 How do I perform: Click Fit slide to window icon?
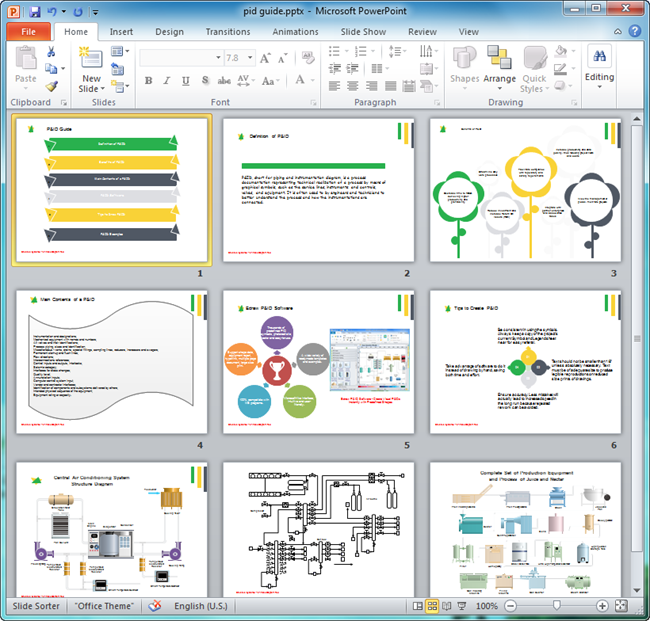click(621, 606)
